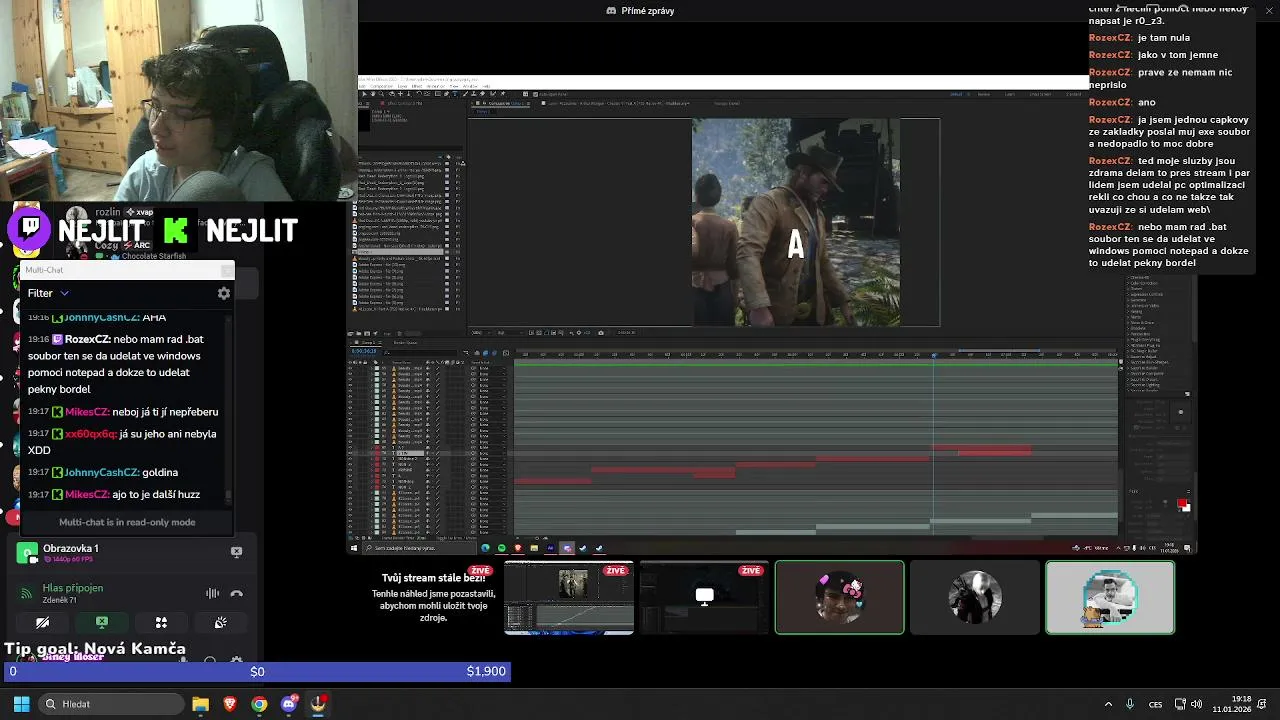The width and height of the screenshot is (1280, 720).
Task: Select first live stream preview thumbnail
Action: [569, 598]
